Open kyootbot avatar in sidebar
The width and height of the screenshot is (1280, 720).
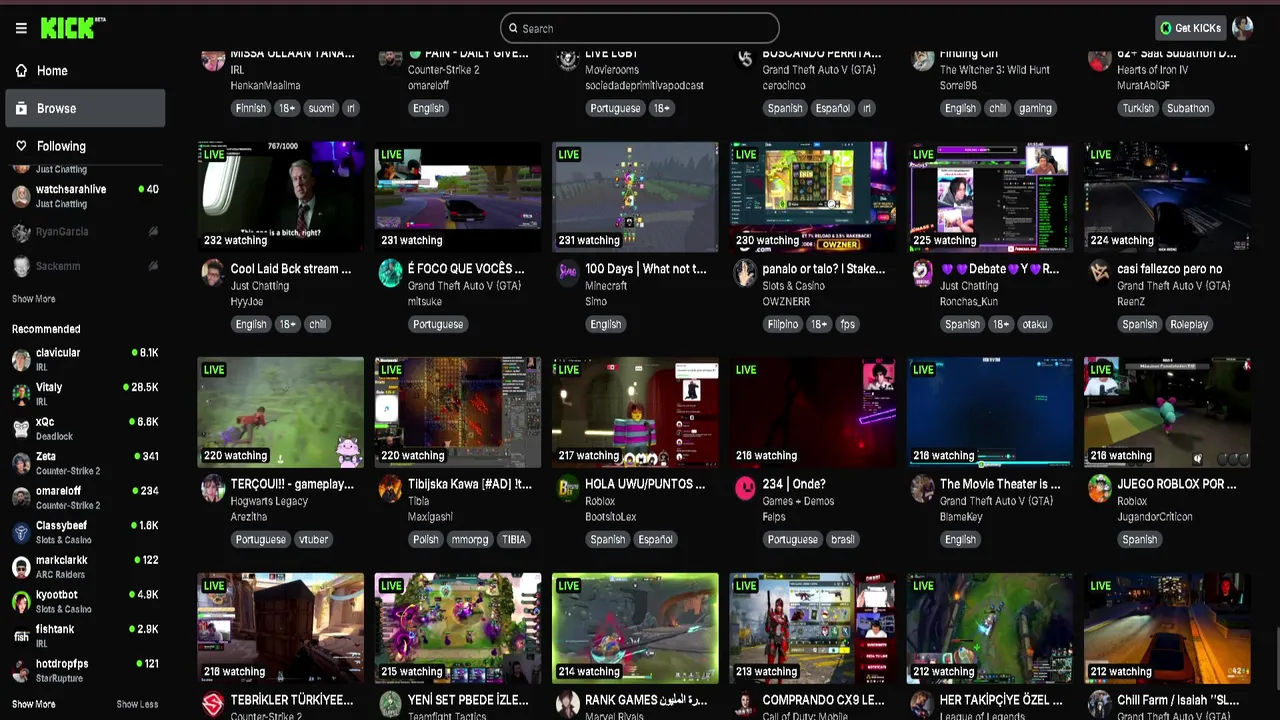(21, 602)
